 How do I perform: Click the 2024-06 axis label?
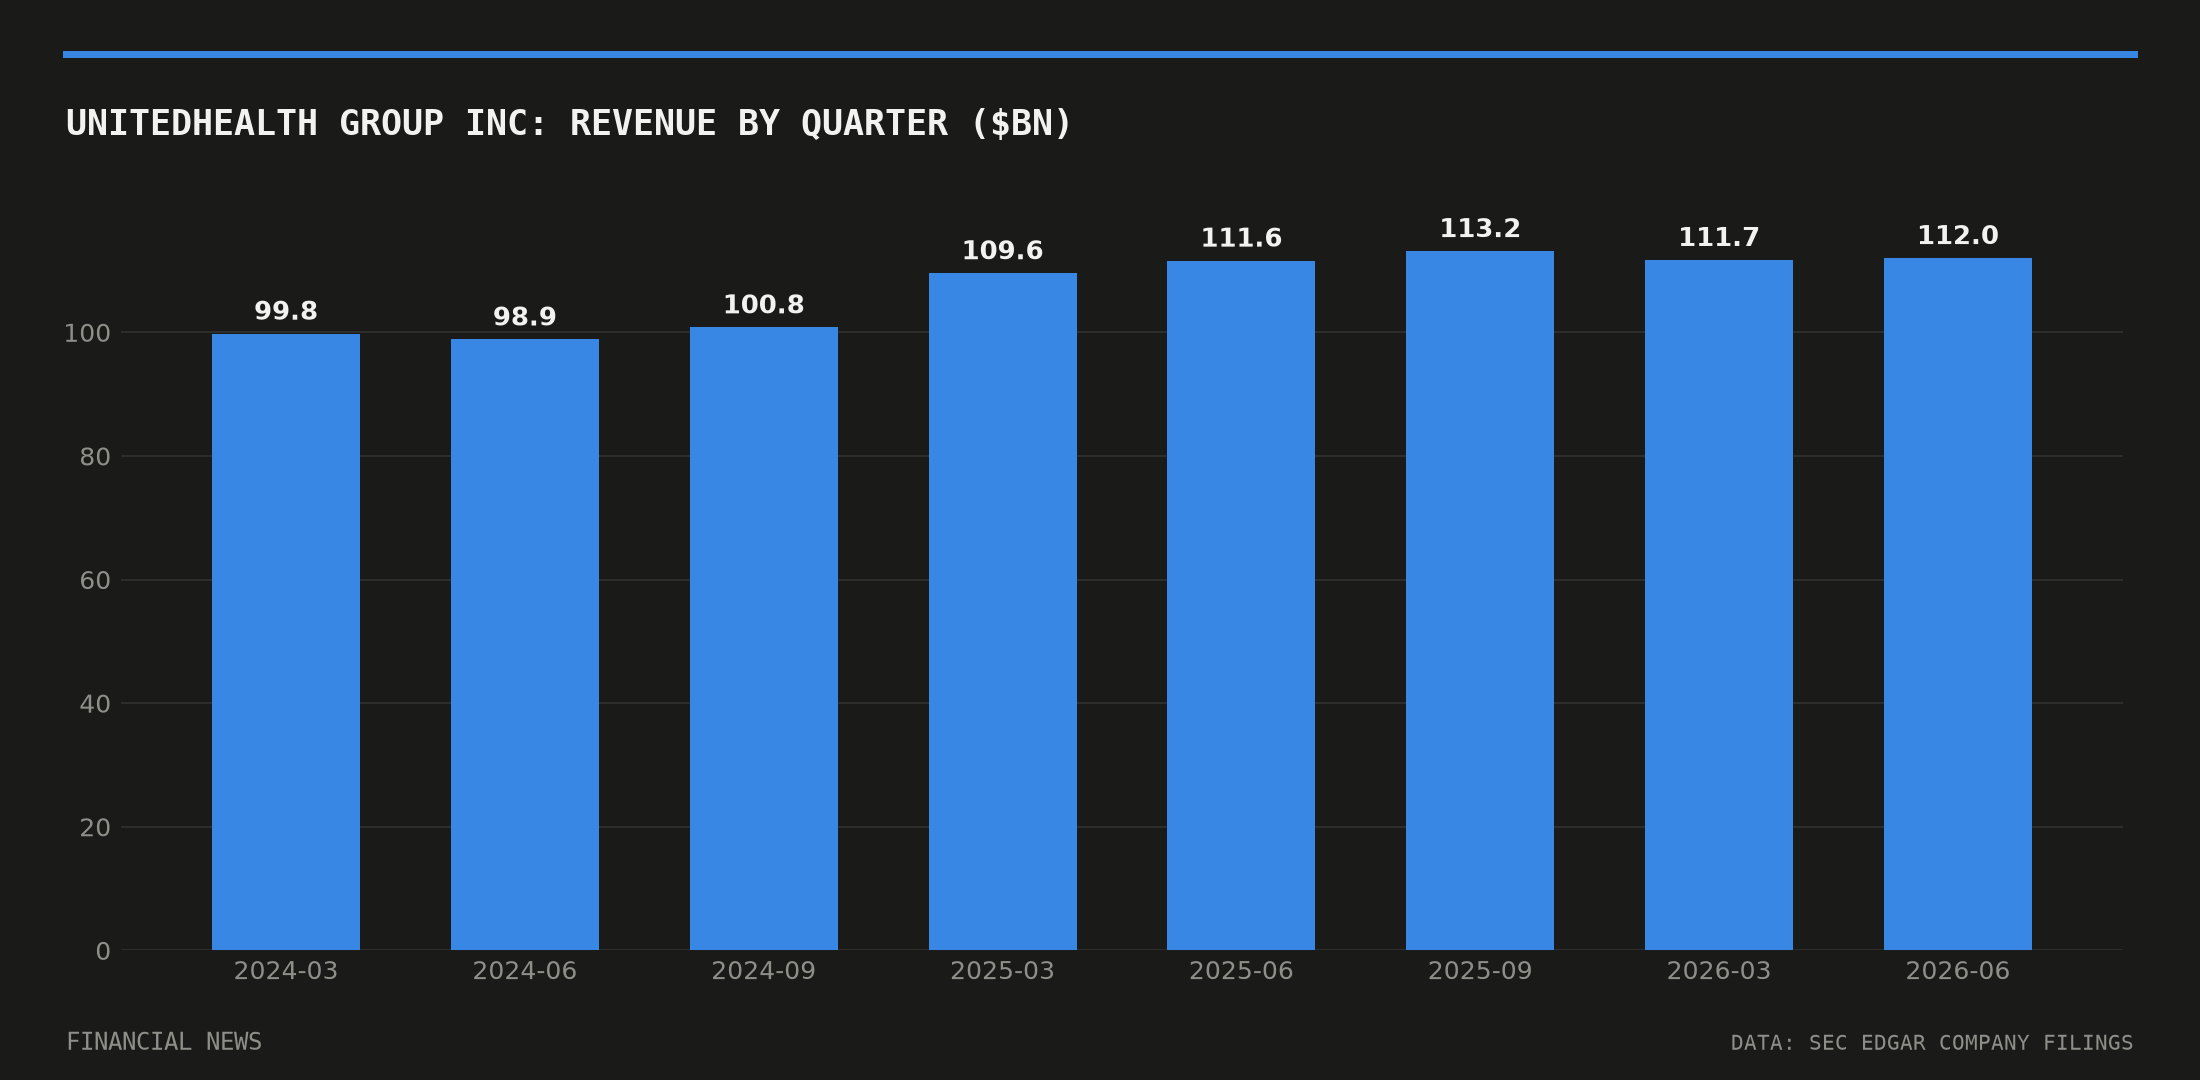pyautogui.click(x=525, y=971)
